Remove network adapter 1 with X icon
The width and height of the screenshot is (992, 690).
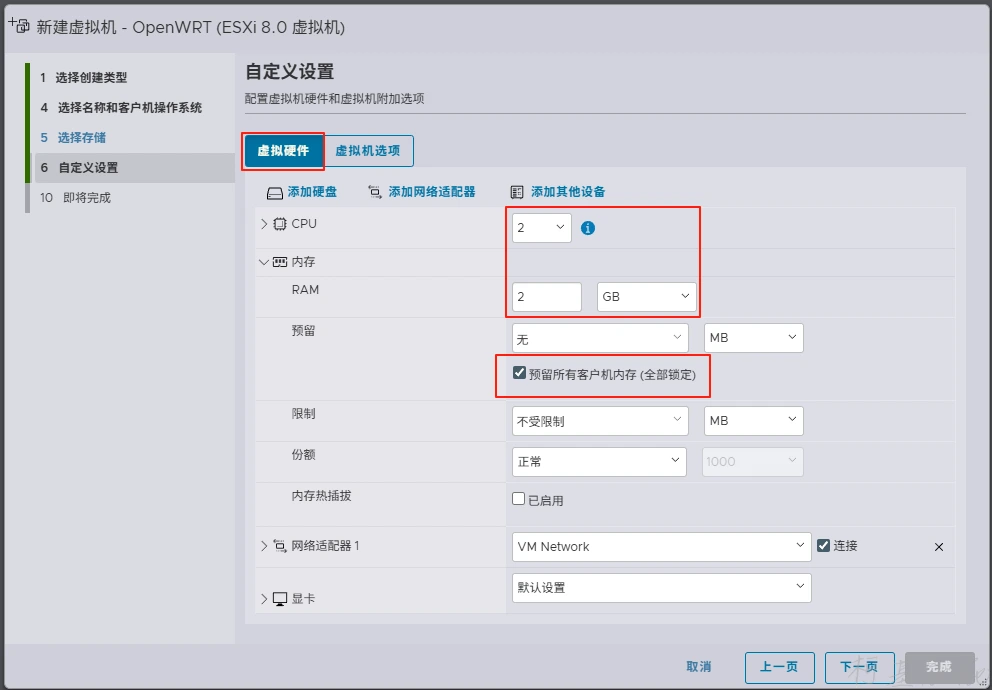pos(938,547)
